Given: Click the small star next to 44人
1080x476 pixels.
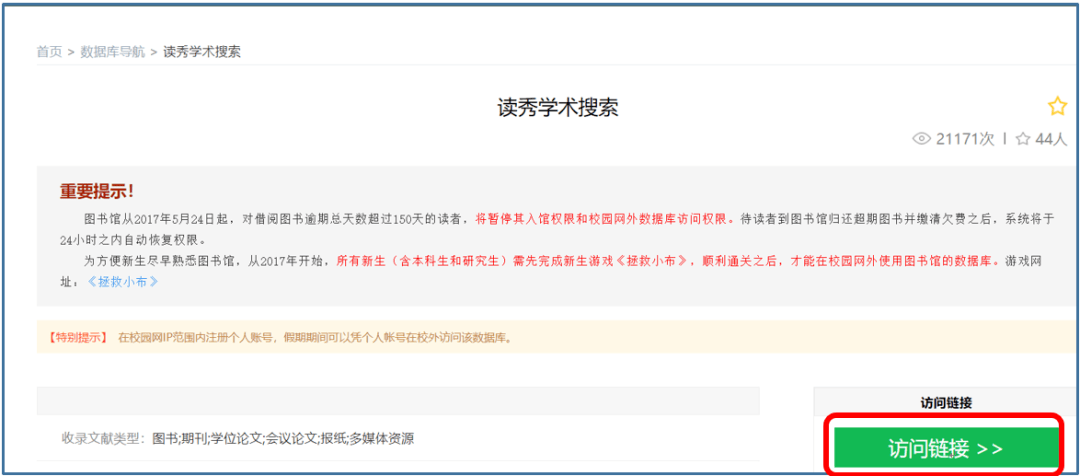Looking at the screenshot, I should pyautogui.click(x=1022, y=139).
